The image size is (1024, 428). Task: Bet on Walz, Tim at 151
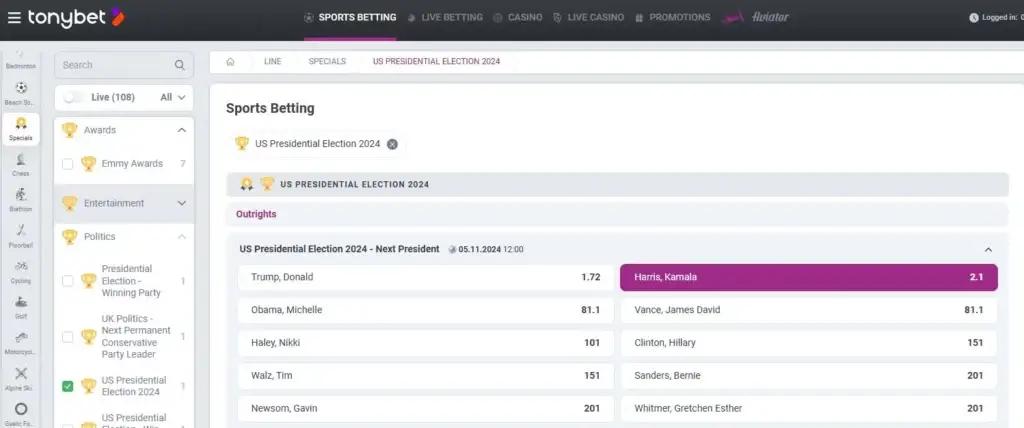426,376
